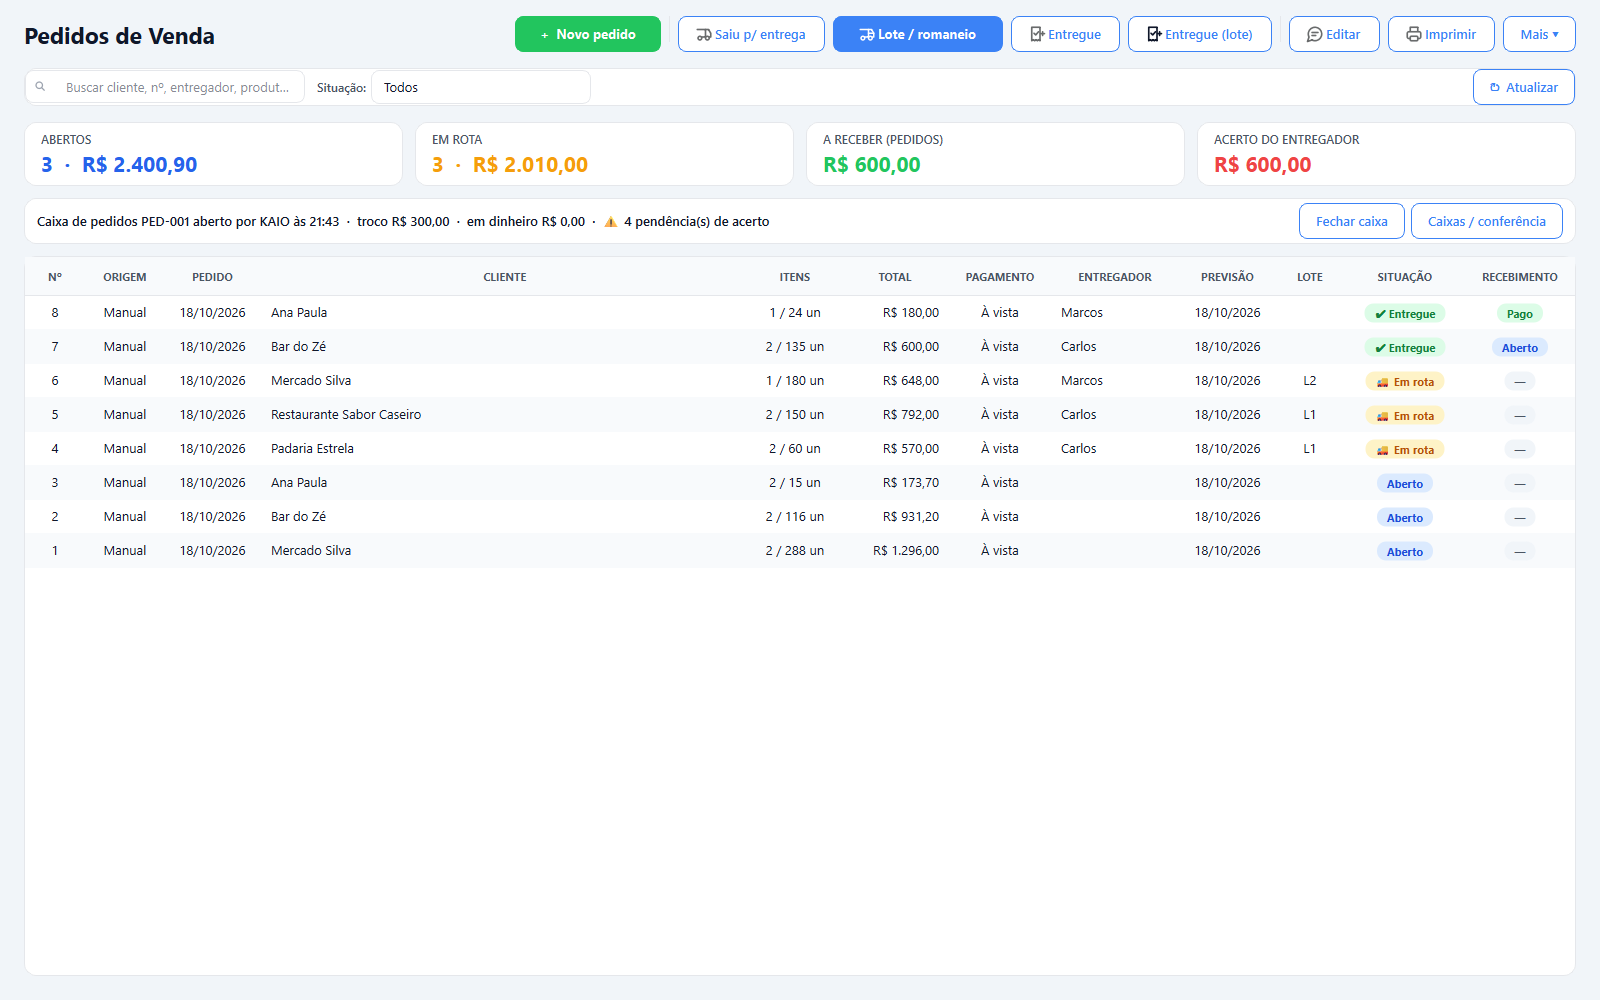Sort by the TOTAL column header
The image size is (1600, 1000).
point(895,277)
